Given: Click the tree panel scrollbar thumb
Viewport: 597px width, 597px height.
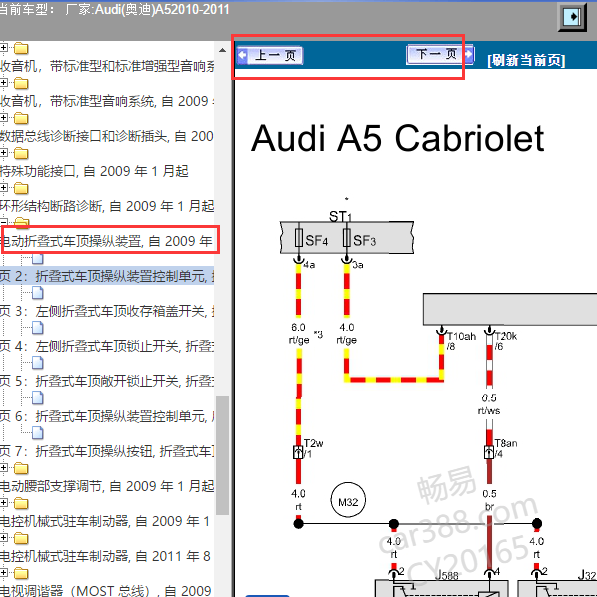Looking at the screenshot, I should (x=222, y=455).
